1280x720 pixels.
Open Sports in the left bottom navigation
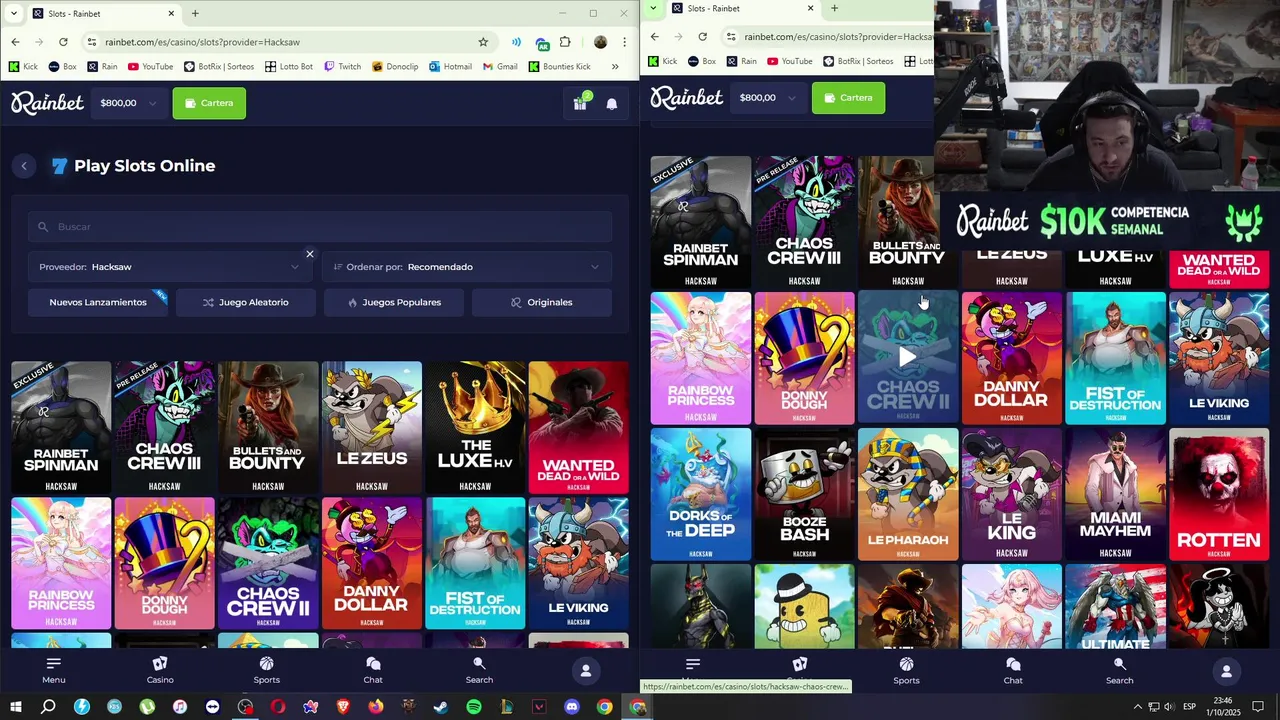coord(267,670)
